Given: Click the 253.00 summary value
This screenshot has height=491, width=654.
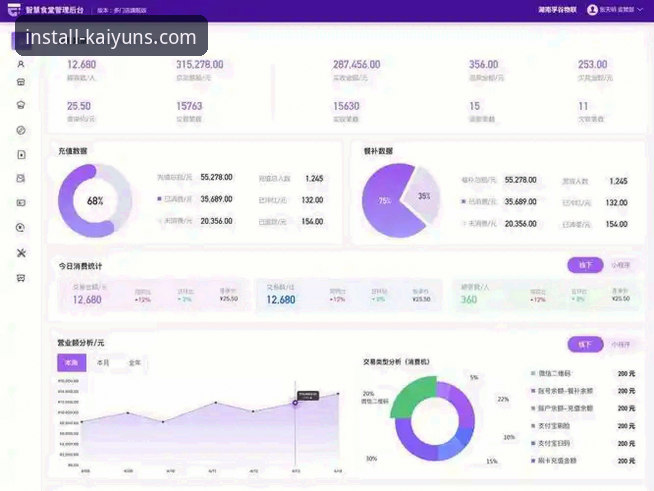Looking at the screenshot, I should [x=592, y=64].
